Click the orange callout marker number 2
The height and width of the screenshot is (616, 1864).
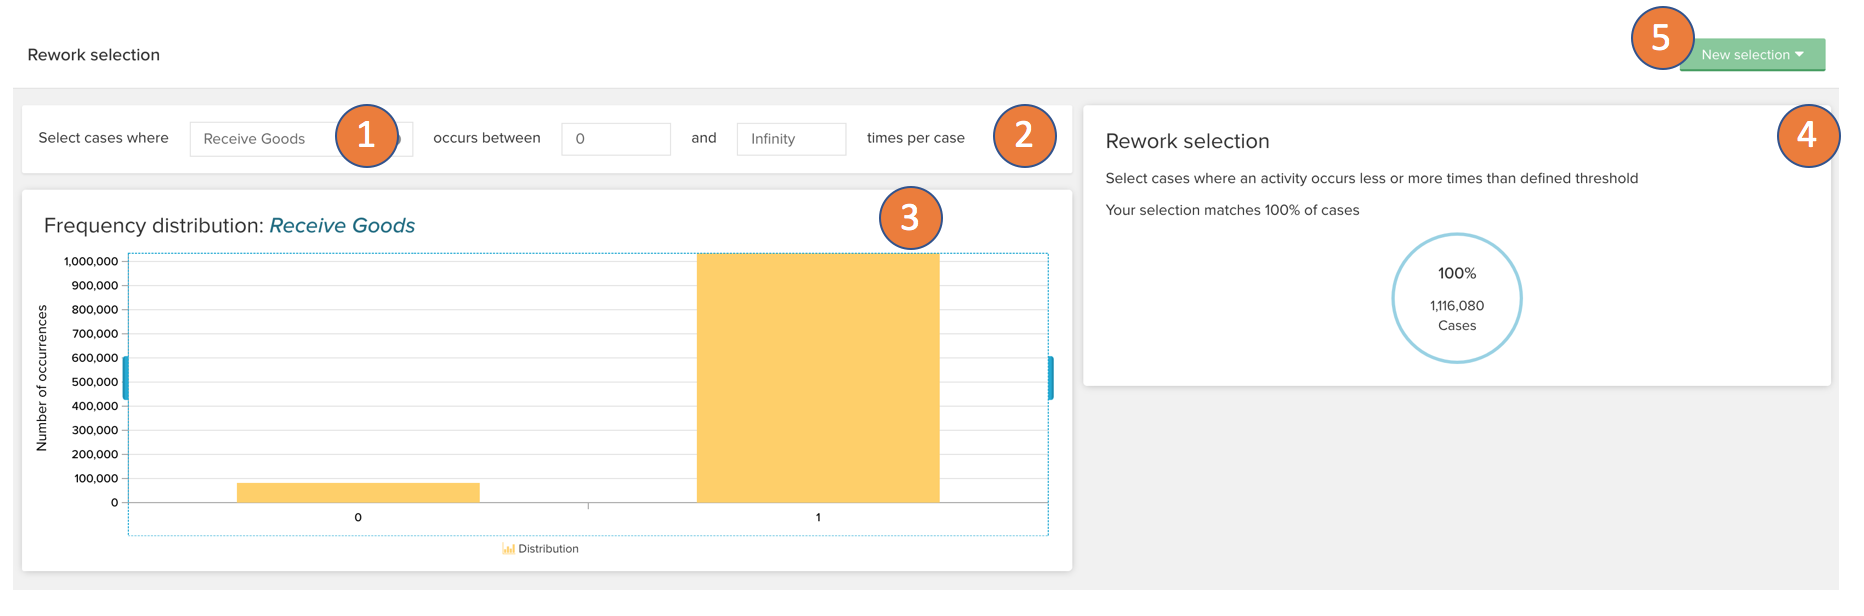click(x=1024, y=135)
